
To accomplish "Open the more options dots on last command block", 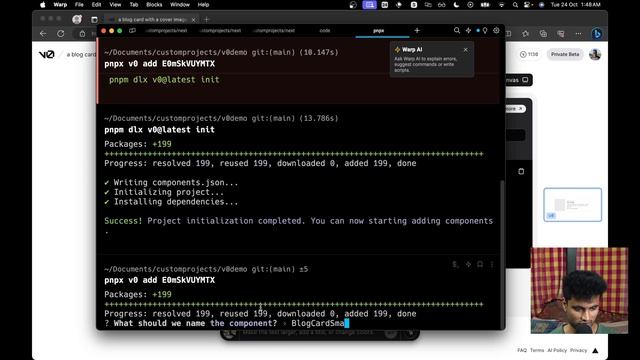I will click(492, 264).
